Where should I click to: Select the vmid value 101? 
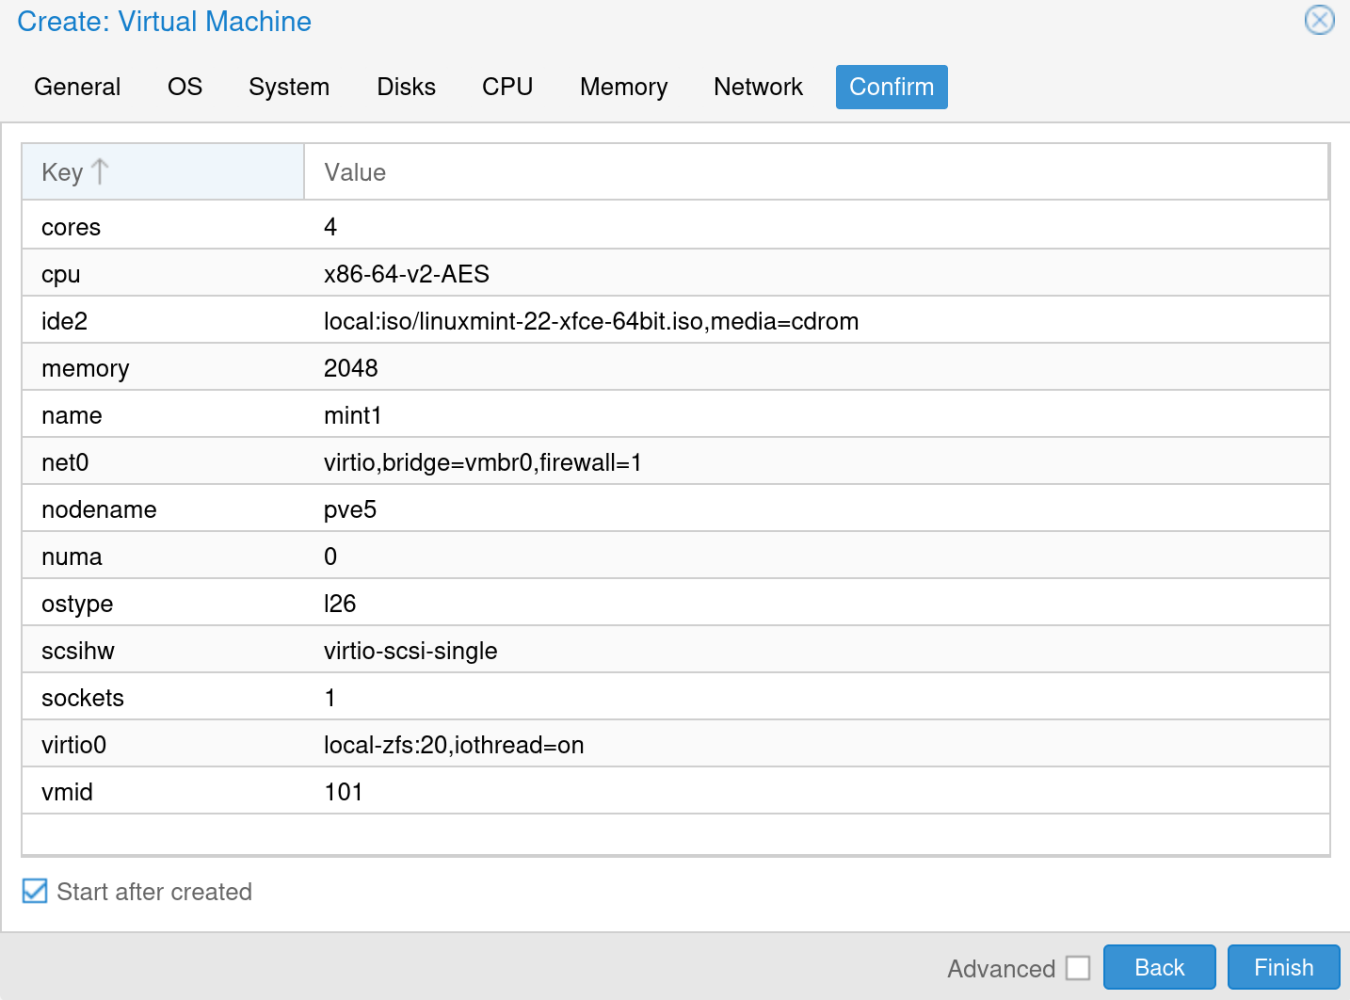(x=343, y=791)
